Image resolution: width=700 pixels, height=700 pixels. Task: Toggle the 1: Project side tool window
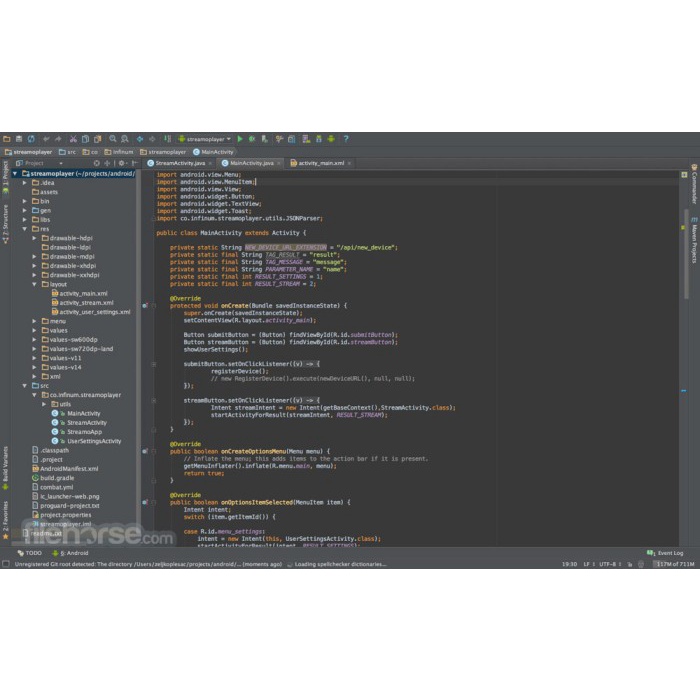pos(5,177)
